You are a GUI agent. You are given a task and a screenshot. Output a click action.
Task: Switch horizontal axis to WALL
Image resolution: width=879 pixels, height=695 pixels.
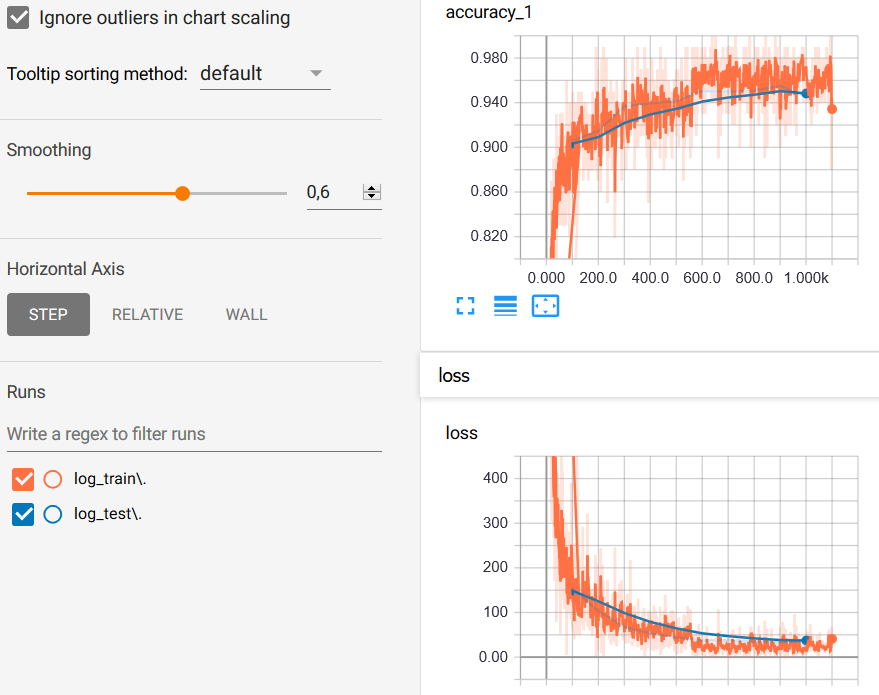point(246,314)
